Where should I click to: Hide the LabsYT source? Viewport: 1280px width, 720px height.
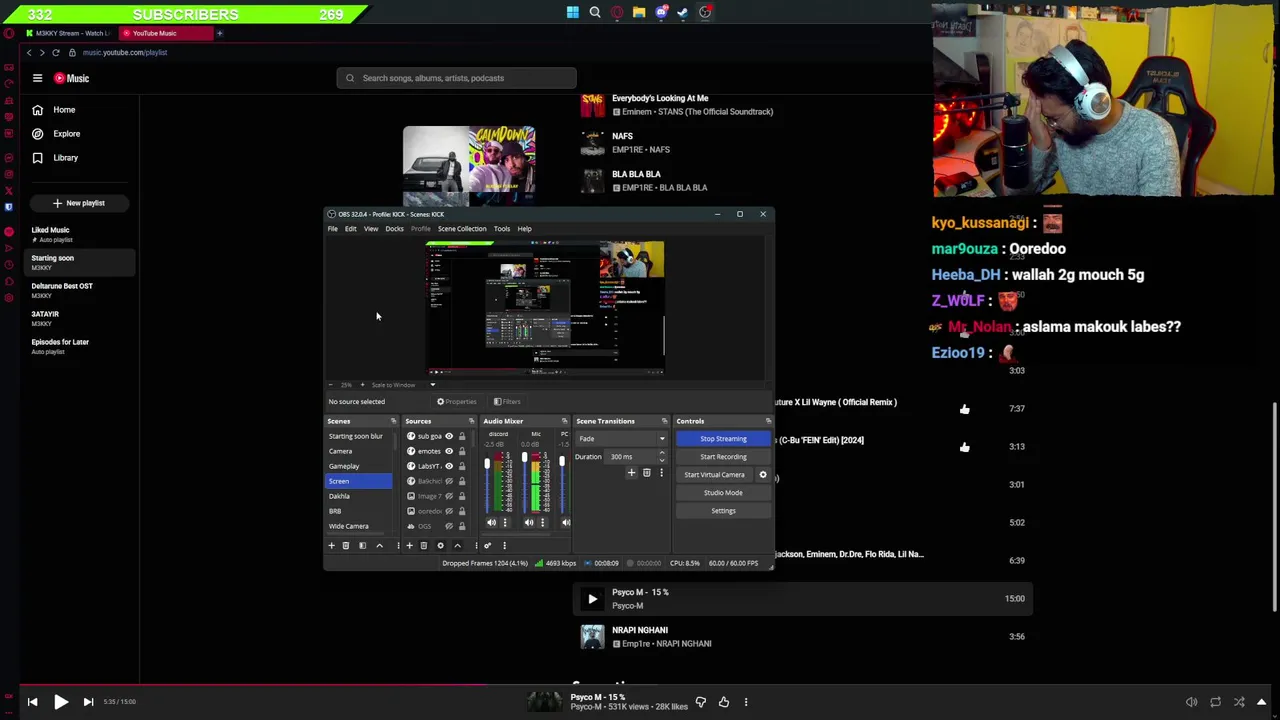coord(449,466)
